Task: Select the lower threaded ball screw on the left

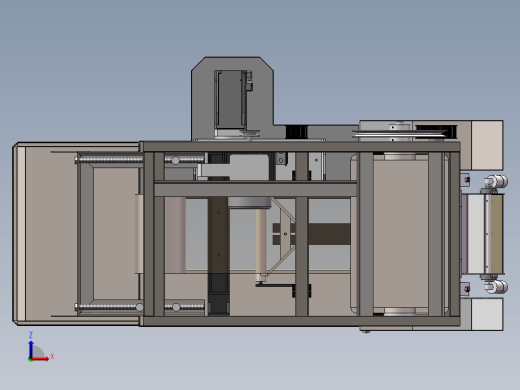Action: 140,307
